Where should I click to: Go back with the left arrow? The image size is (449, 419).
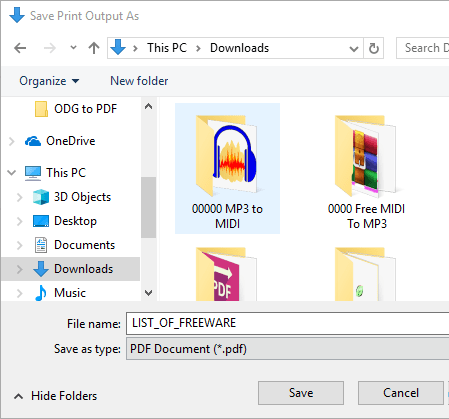coord(20,48)
